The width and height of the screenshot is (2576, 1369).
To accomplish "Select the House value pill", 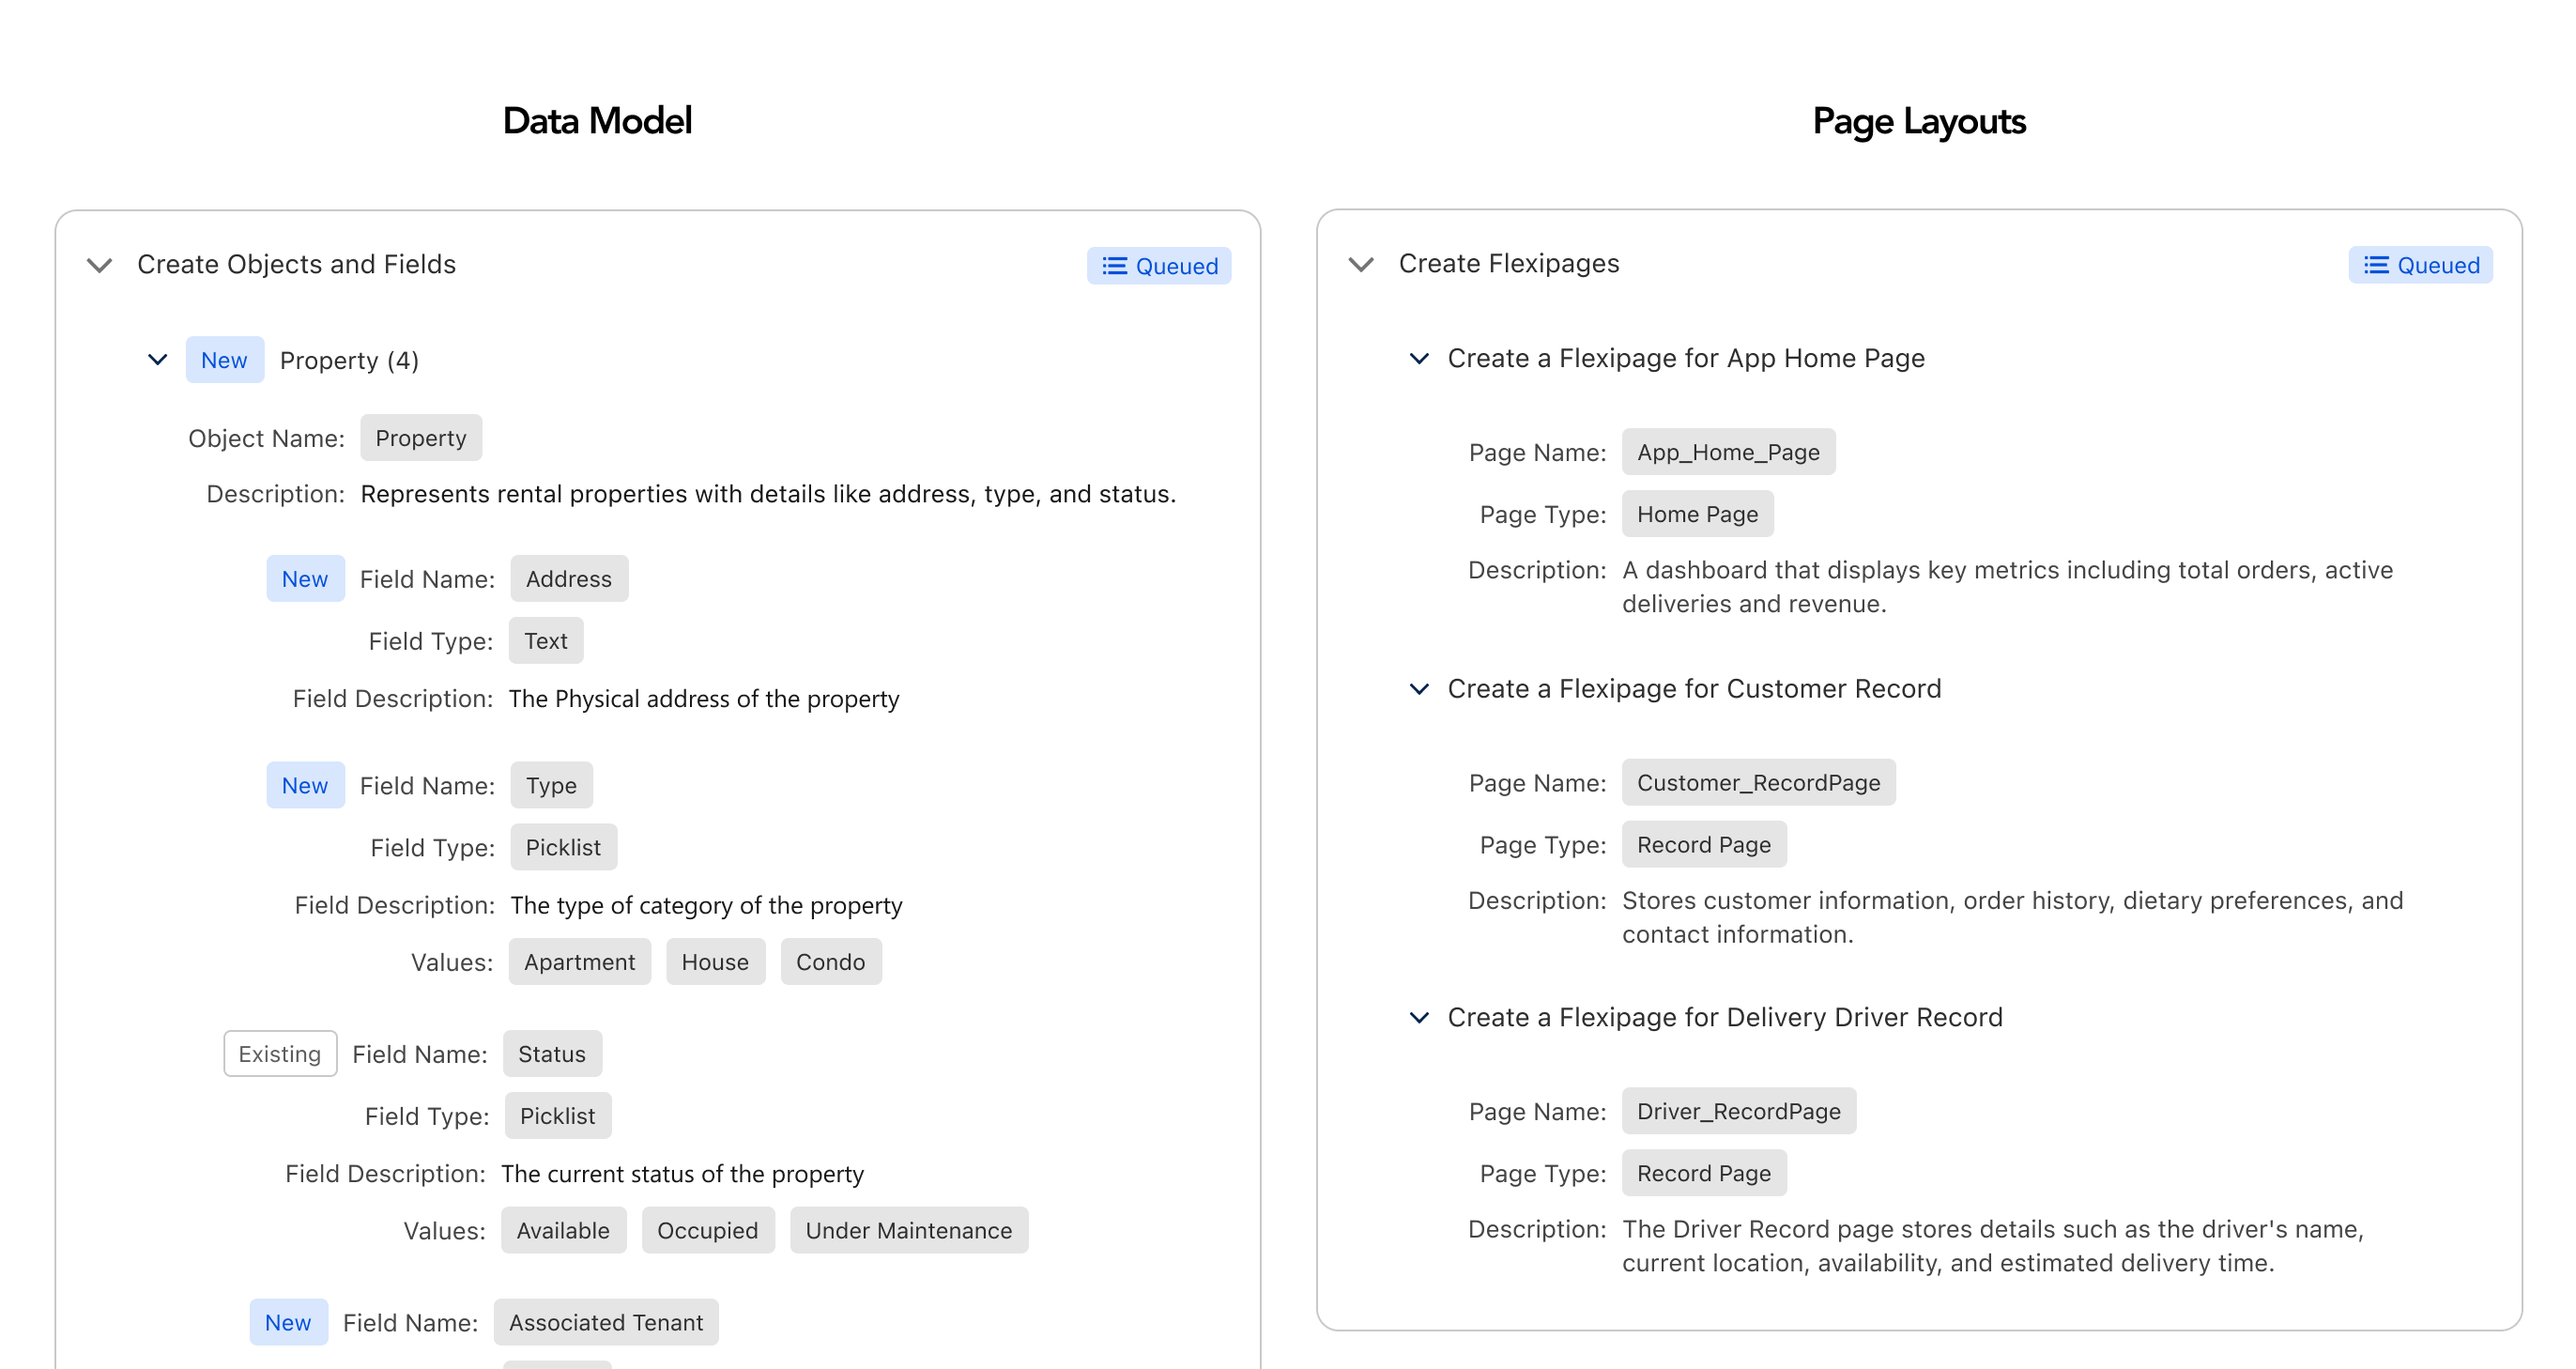I will pos(715,962).
